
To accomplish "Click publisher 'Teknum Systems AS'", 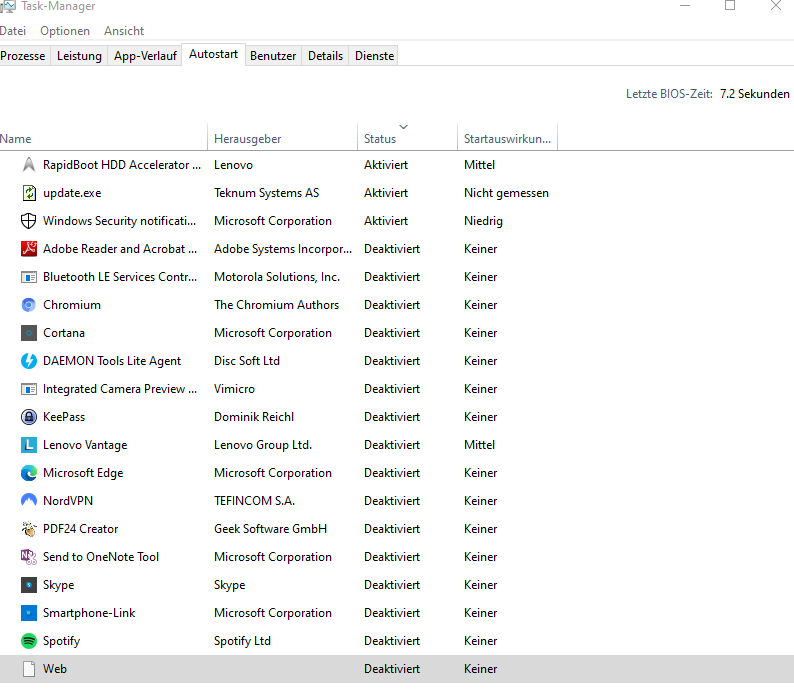I will (266, 193).
